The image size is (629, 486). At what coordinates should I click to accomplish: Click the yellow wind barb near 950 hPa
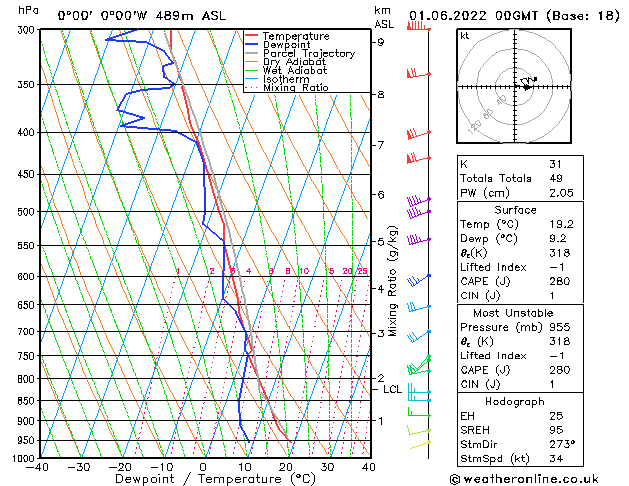pyautogui.click(x=420, y=445)
